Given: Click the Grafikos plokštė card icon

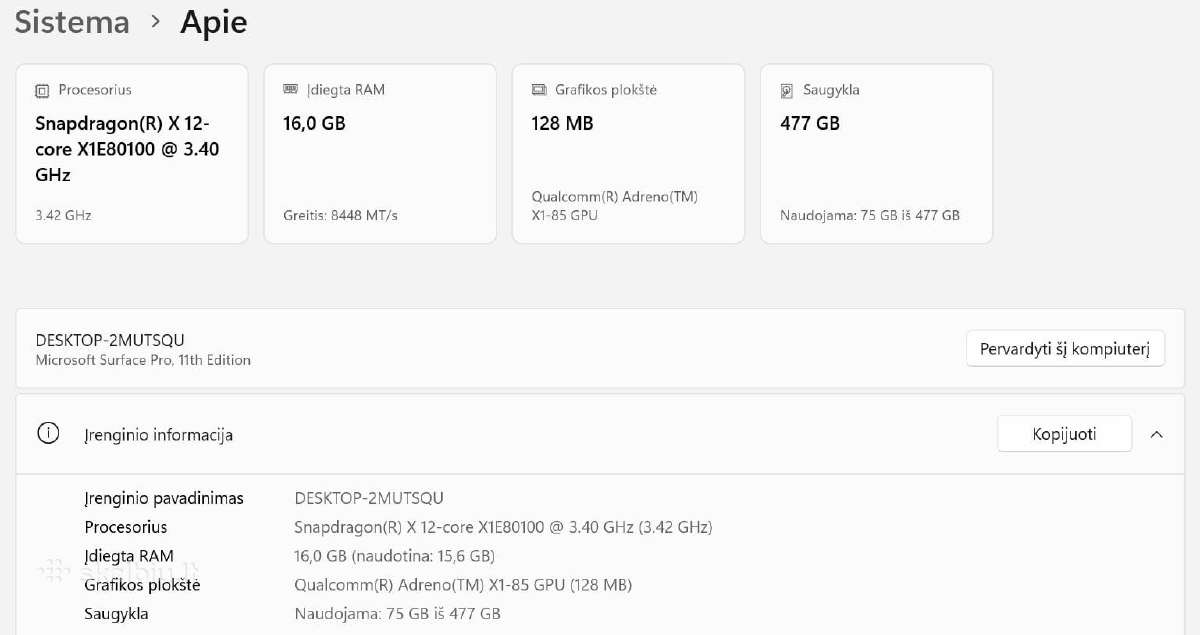Looking at the screenshot, I should 539,89.
